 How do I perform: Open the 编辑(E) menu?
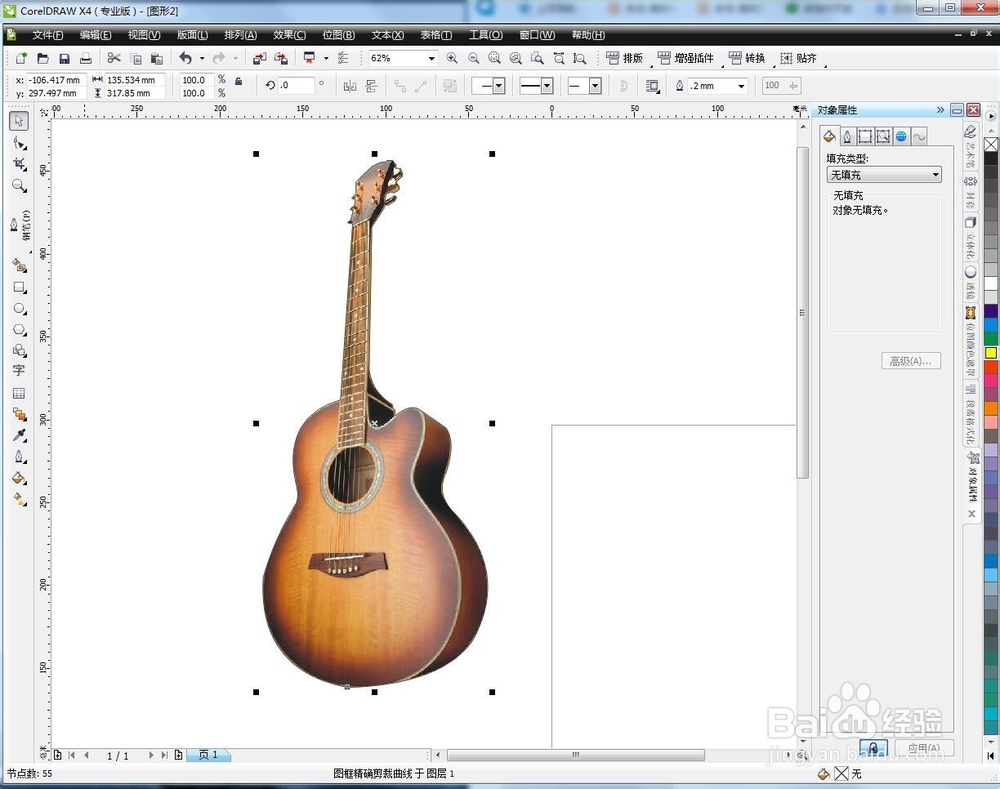point(96,35)
